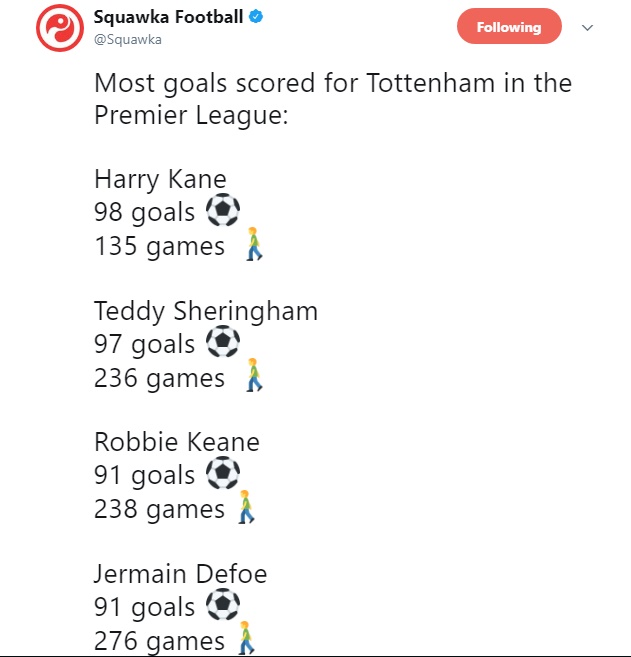Click the walking person beside 236 games
The width and height of the screenshot is (631, 657).
coord(256,376)
